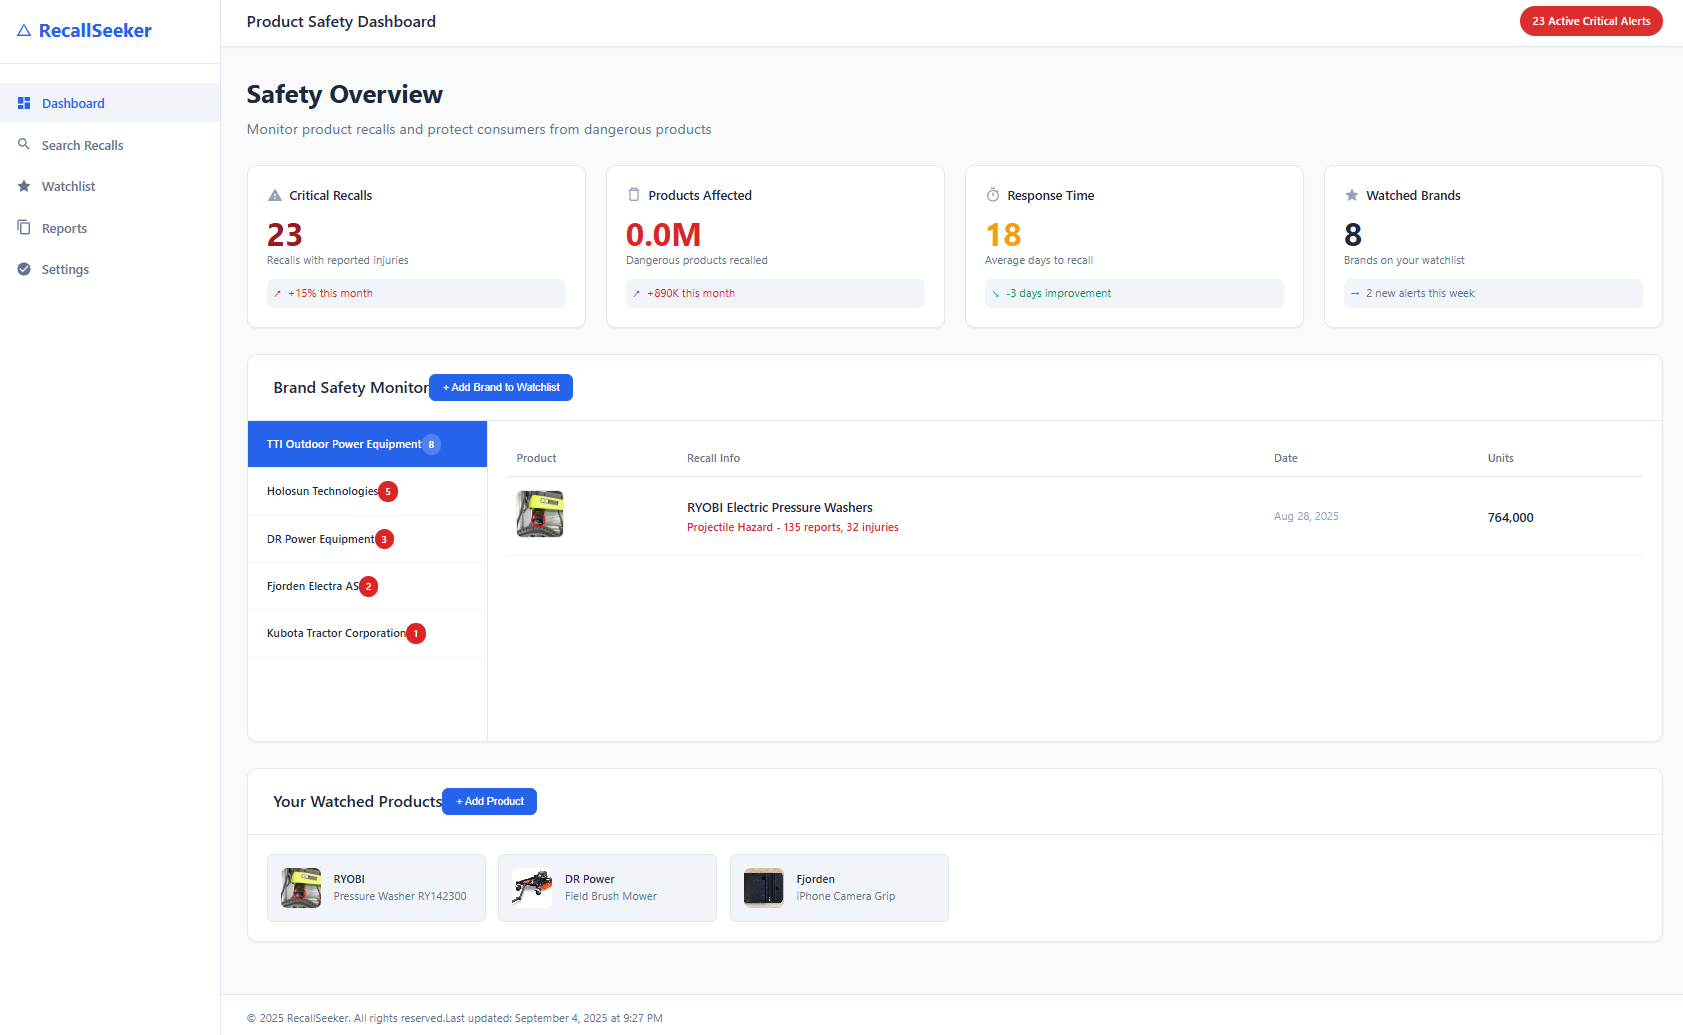Click the RecallSeeker triangle logo
The width and height of the screenshot is (1683, 1035).
23,29
